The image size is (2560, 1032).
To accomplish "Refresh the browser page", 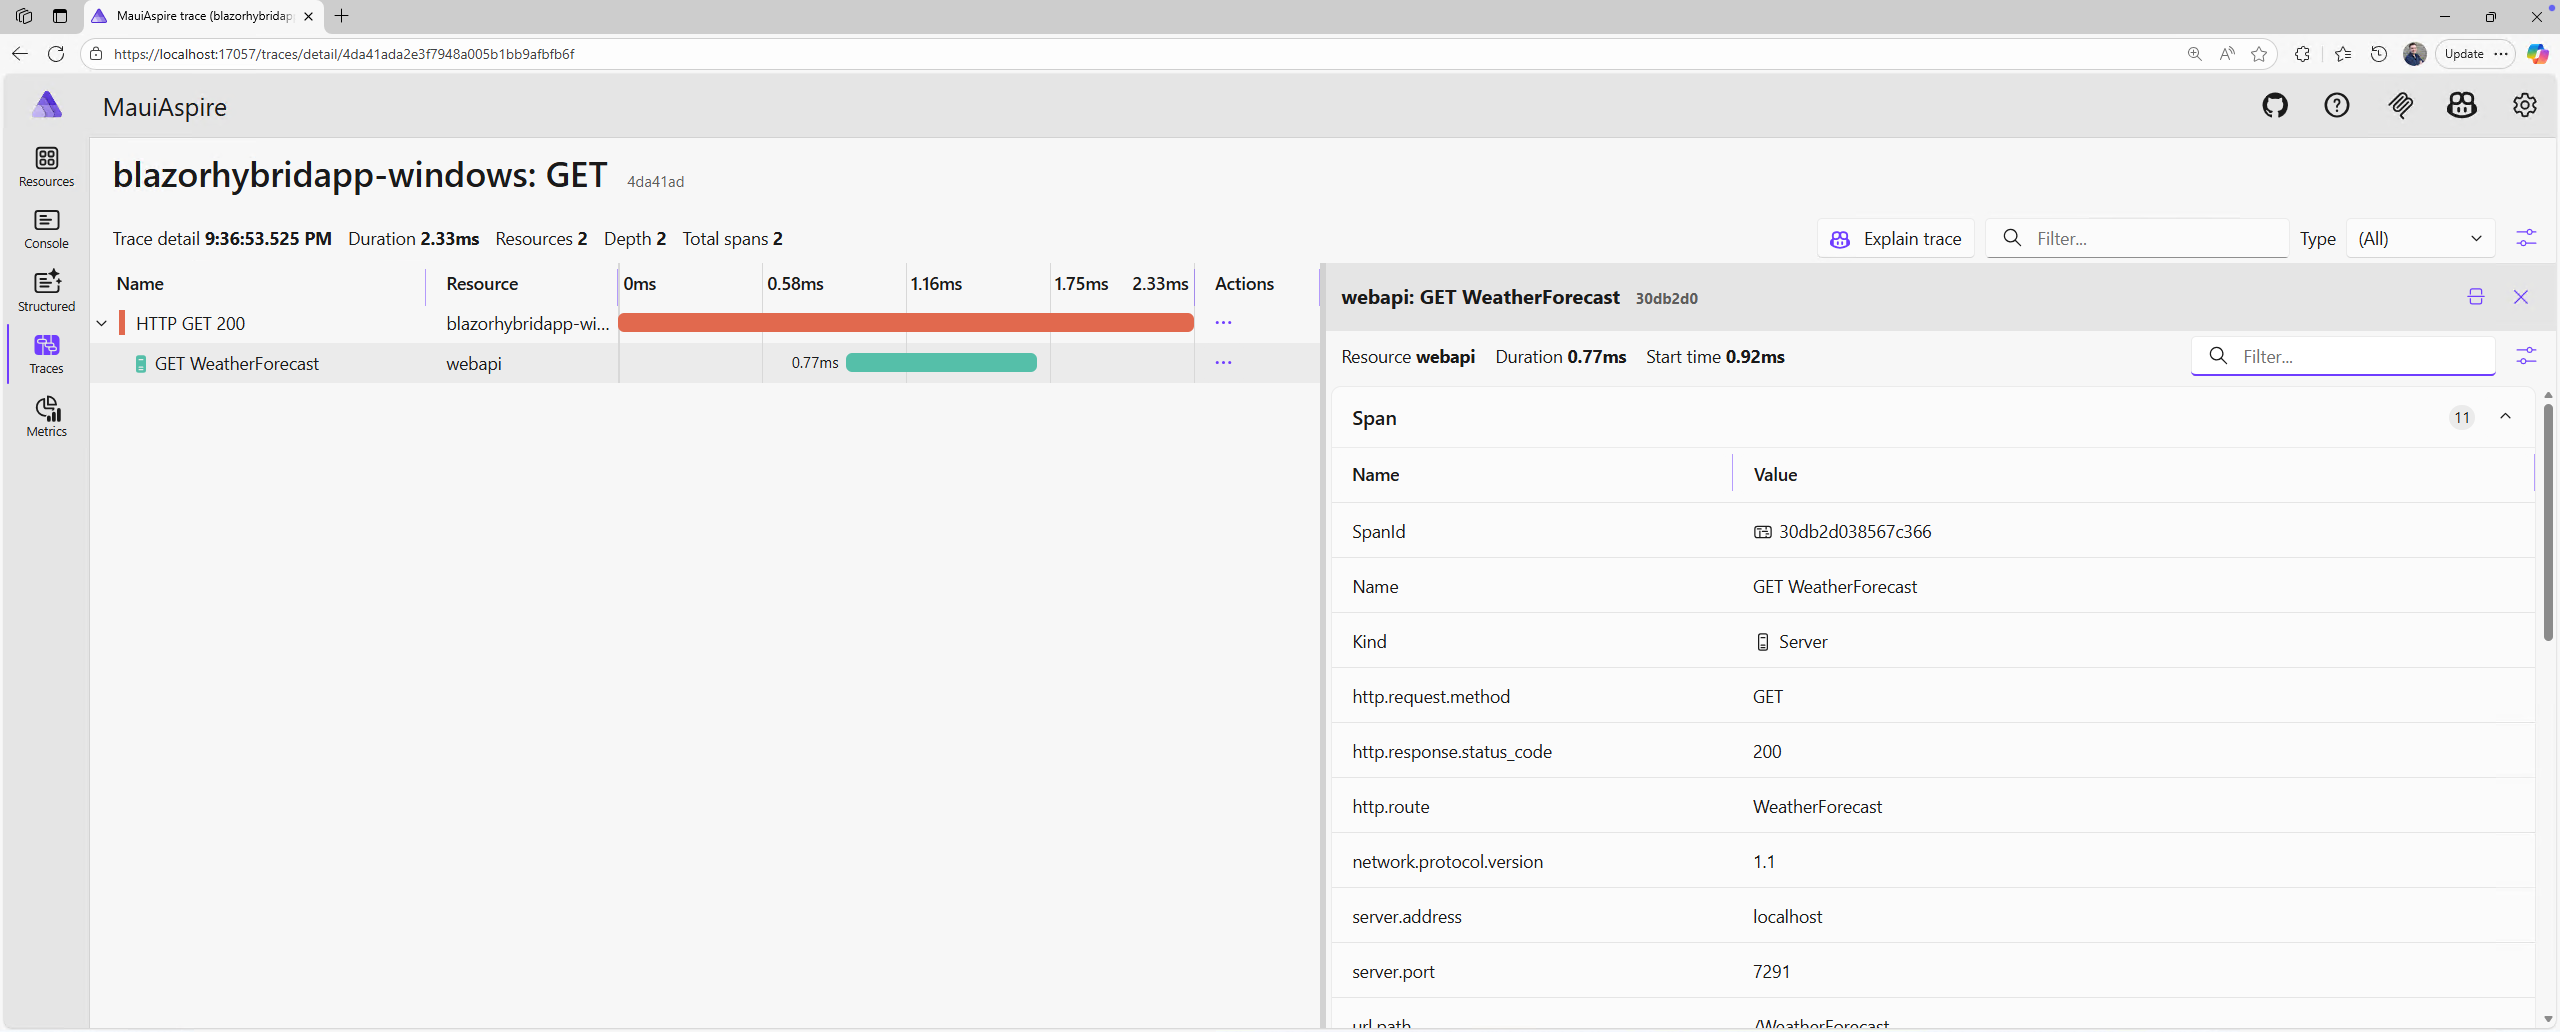I will click(x=56, y=54).
